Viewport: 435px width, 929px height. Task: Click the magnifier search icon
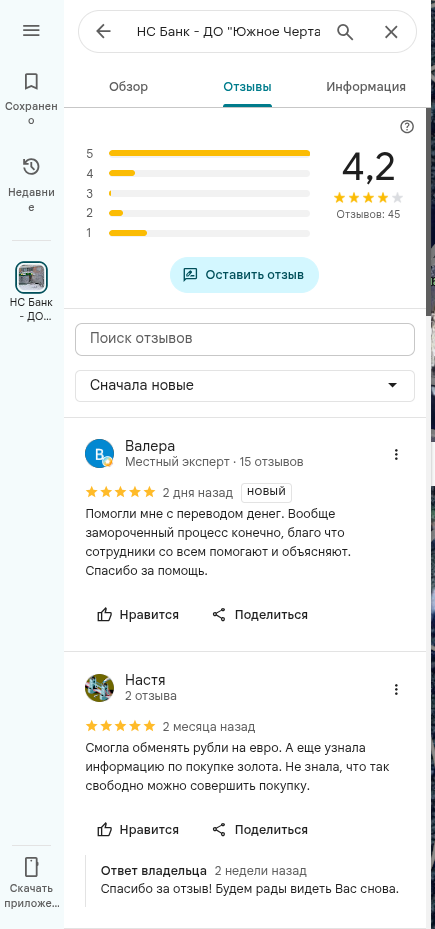click(345, 31)
